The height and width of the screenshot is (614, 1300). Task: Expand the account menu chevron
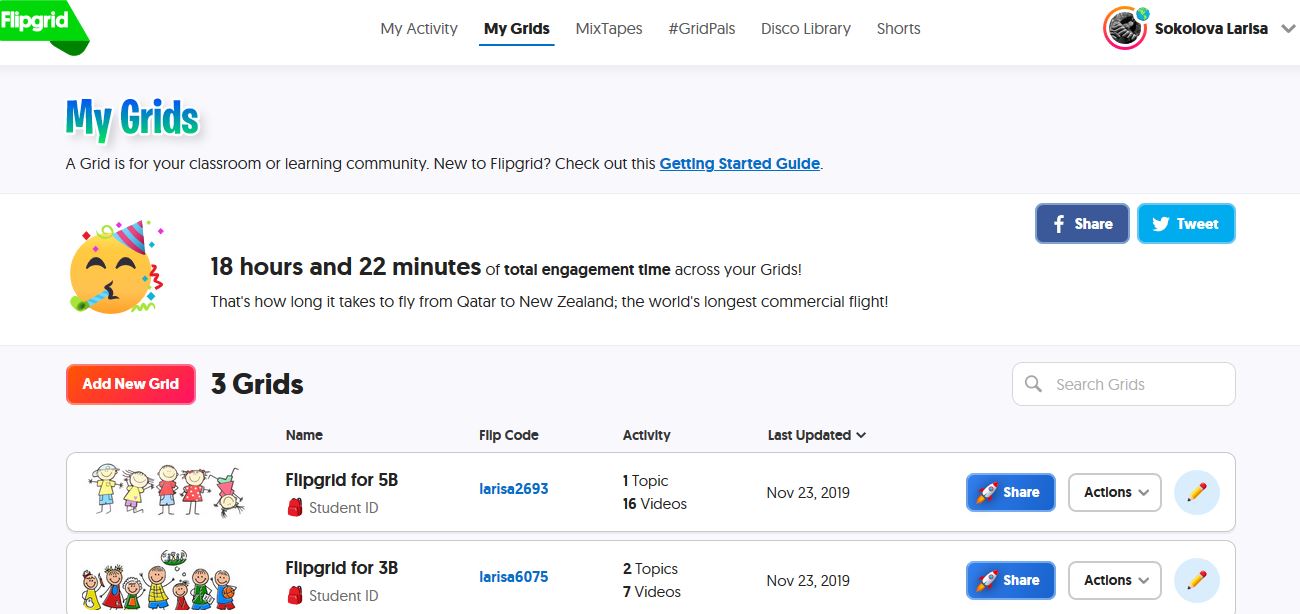click(x=1287, y=29)
